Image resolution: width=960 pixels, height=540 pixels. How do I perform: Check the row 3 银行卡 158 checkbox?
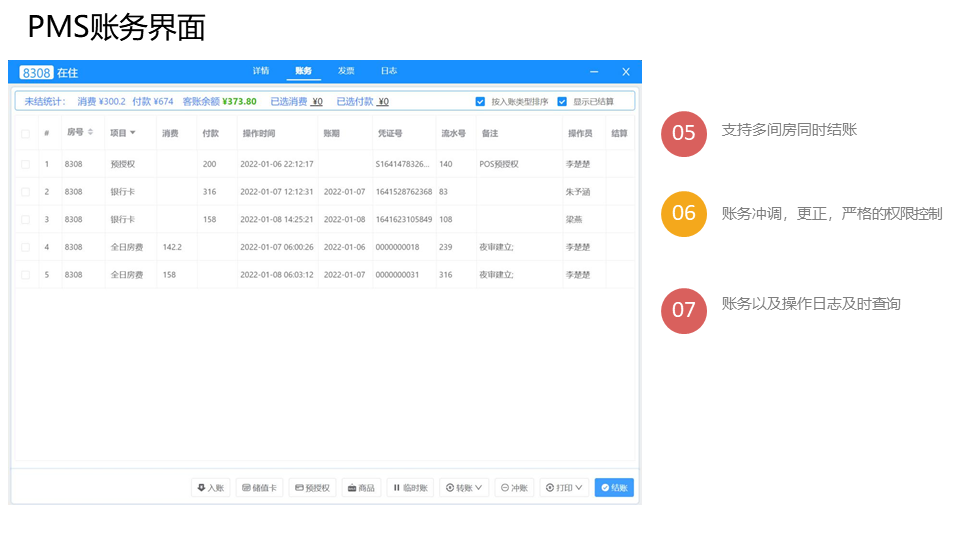[x=25, y=219]
